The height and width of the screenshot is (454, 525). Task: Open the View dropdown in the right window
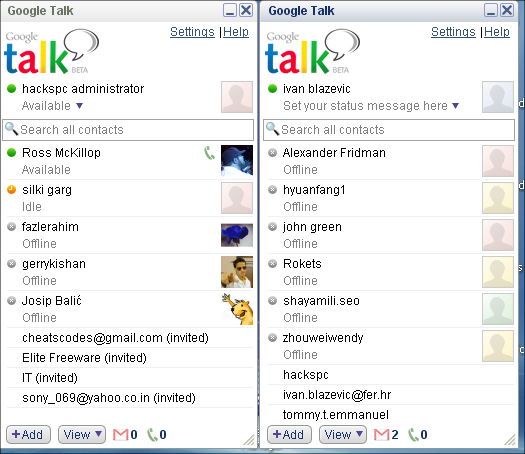pos(343,435)
